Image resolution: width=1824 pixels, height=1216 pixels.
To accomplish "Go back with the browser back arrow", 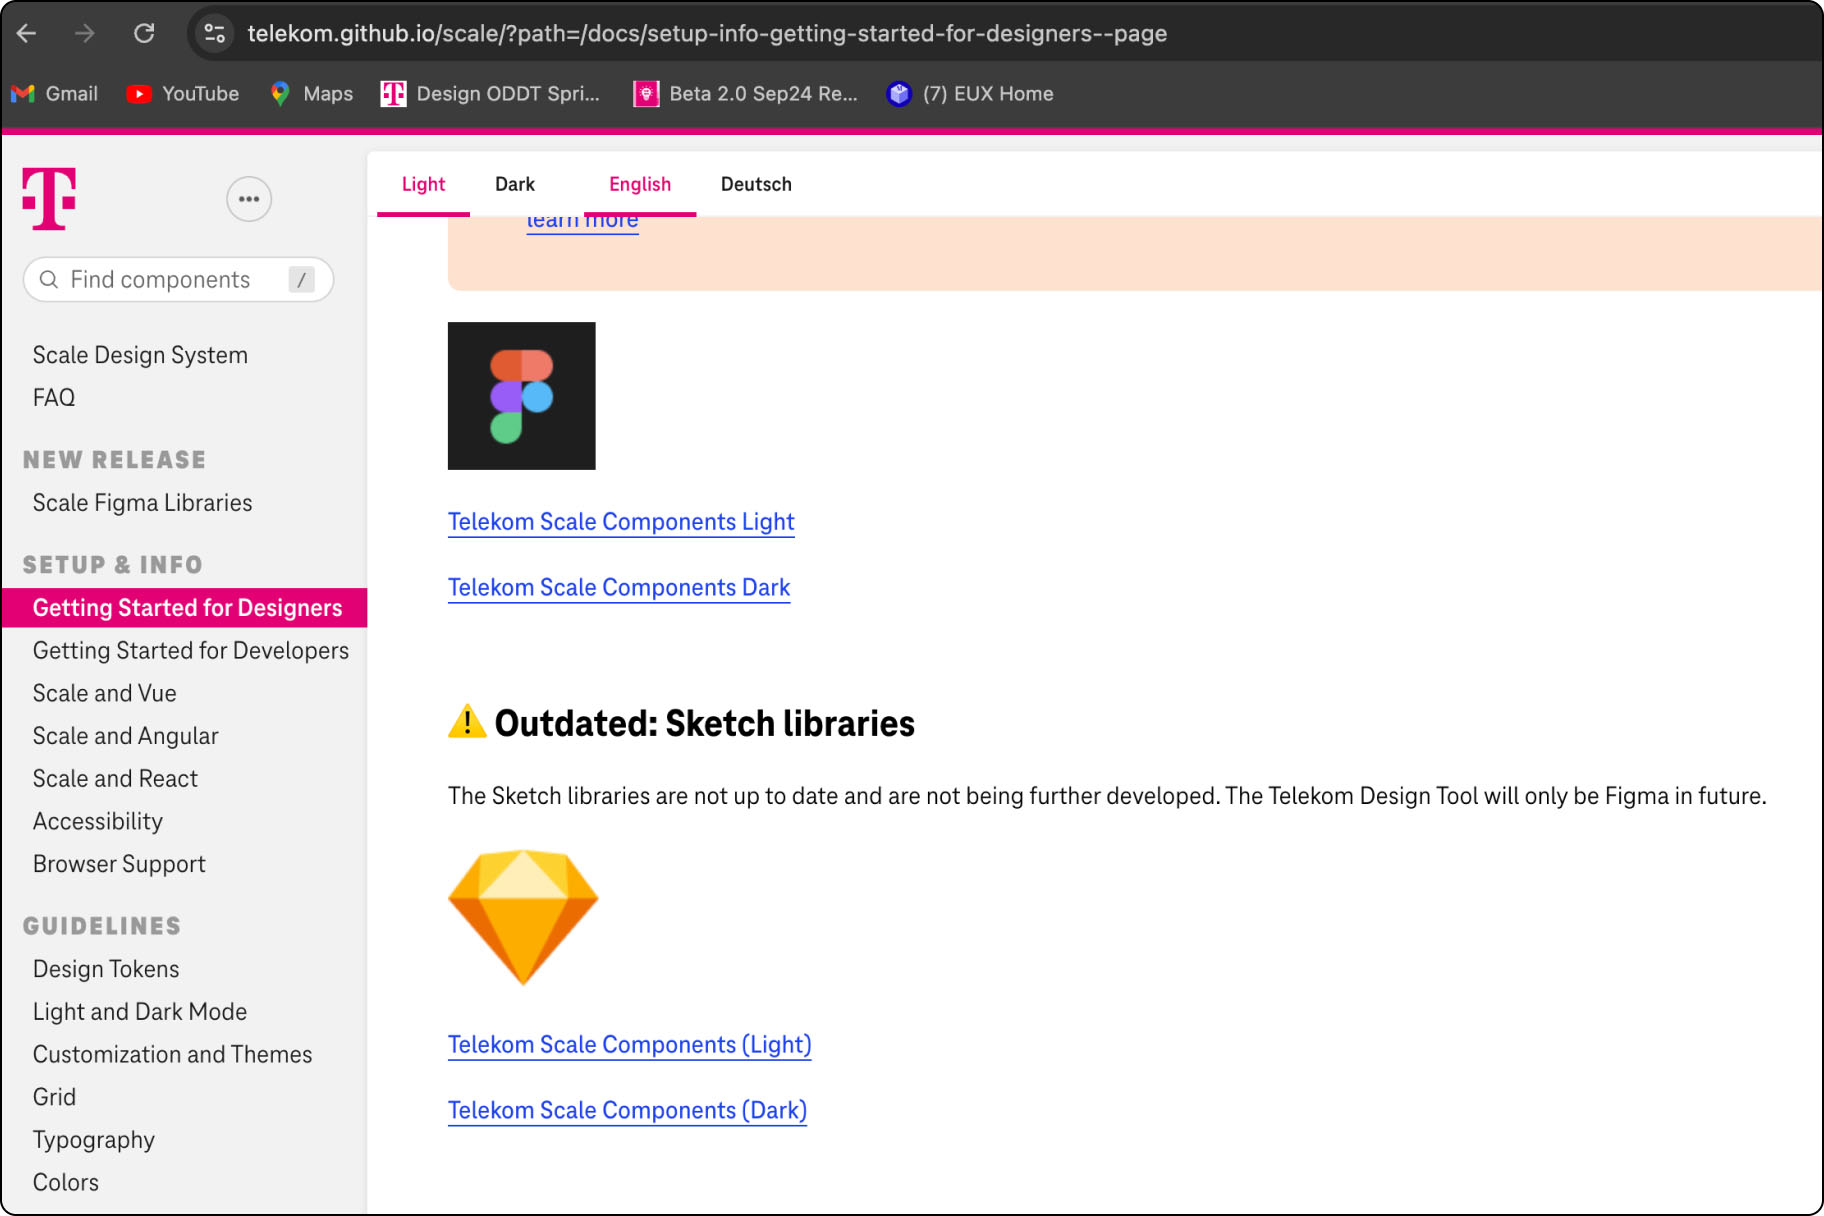I will (27, 33).
